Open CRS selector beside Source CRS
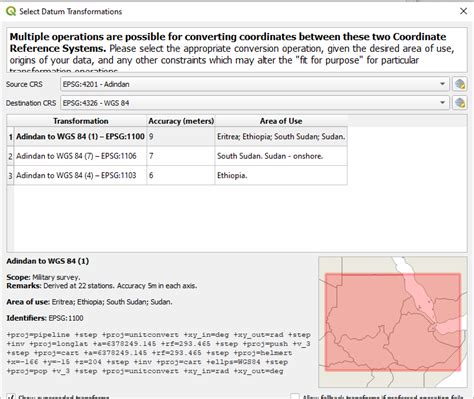This screenshot has width=474, height=399. pos(460,84)
